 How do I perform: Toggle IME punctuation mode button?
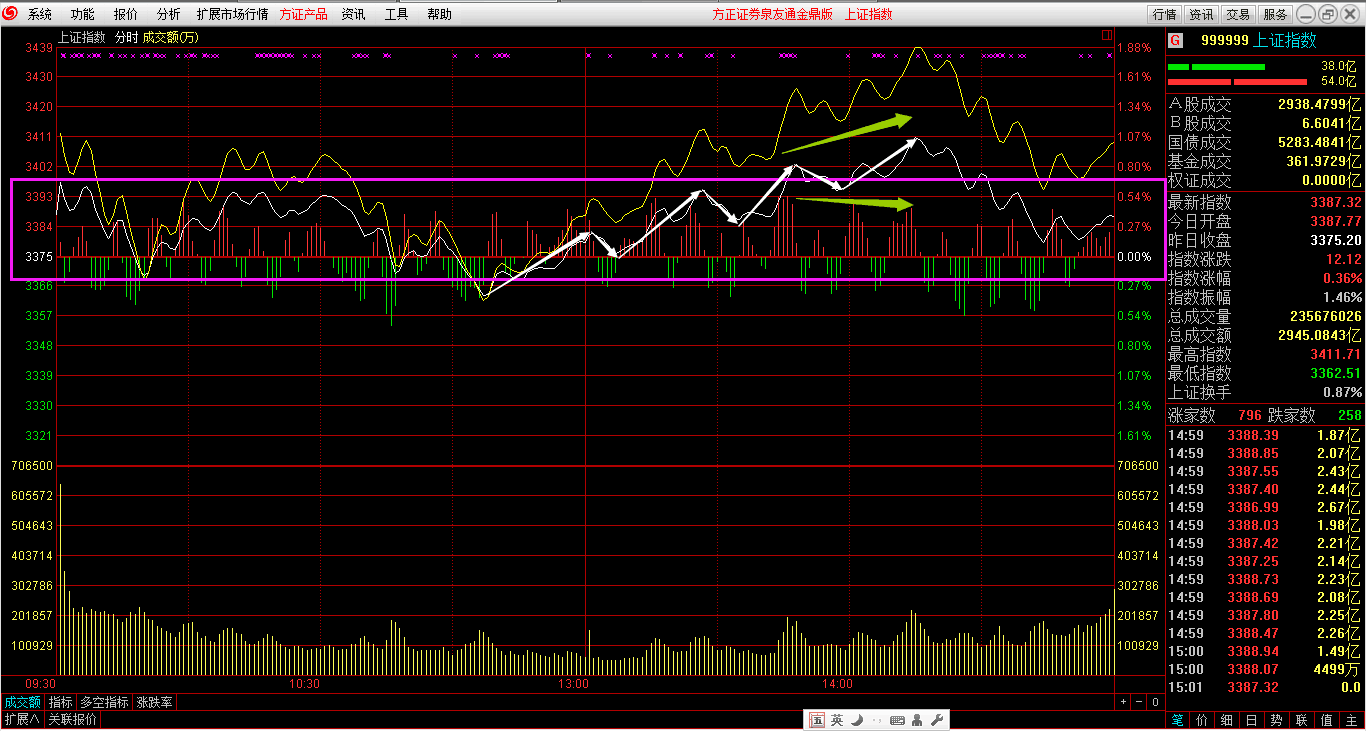coord(877,720)
